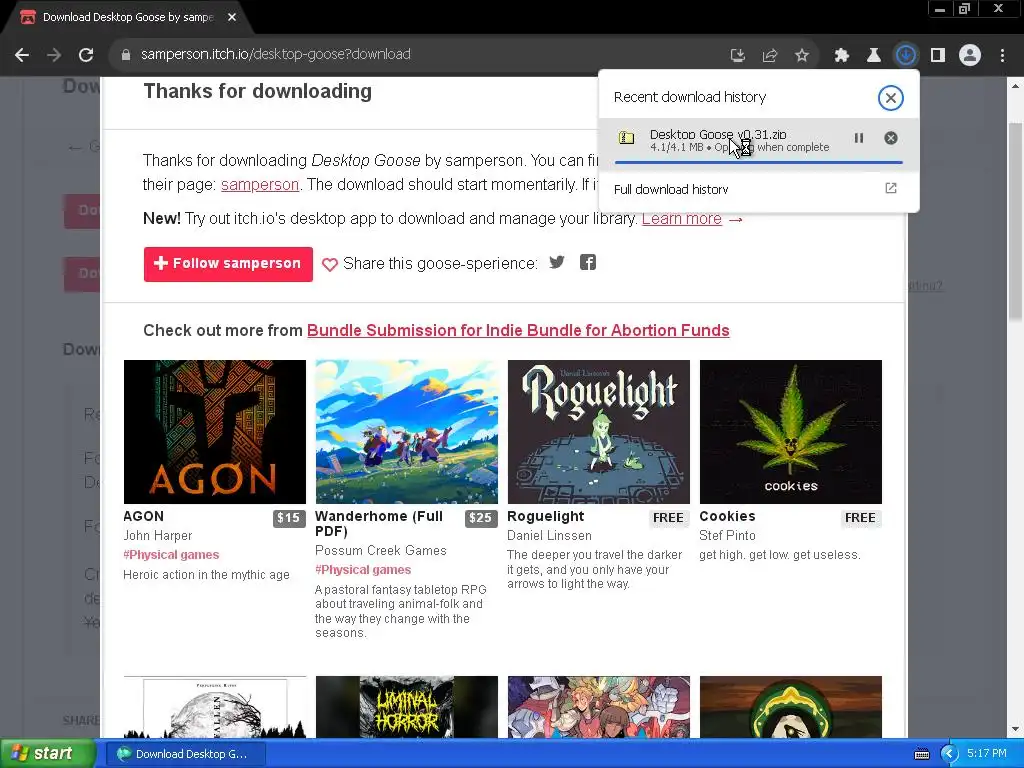Open full history external link icon
Screen dimensions: 1024x768
891,189
